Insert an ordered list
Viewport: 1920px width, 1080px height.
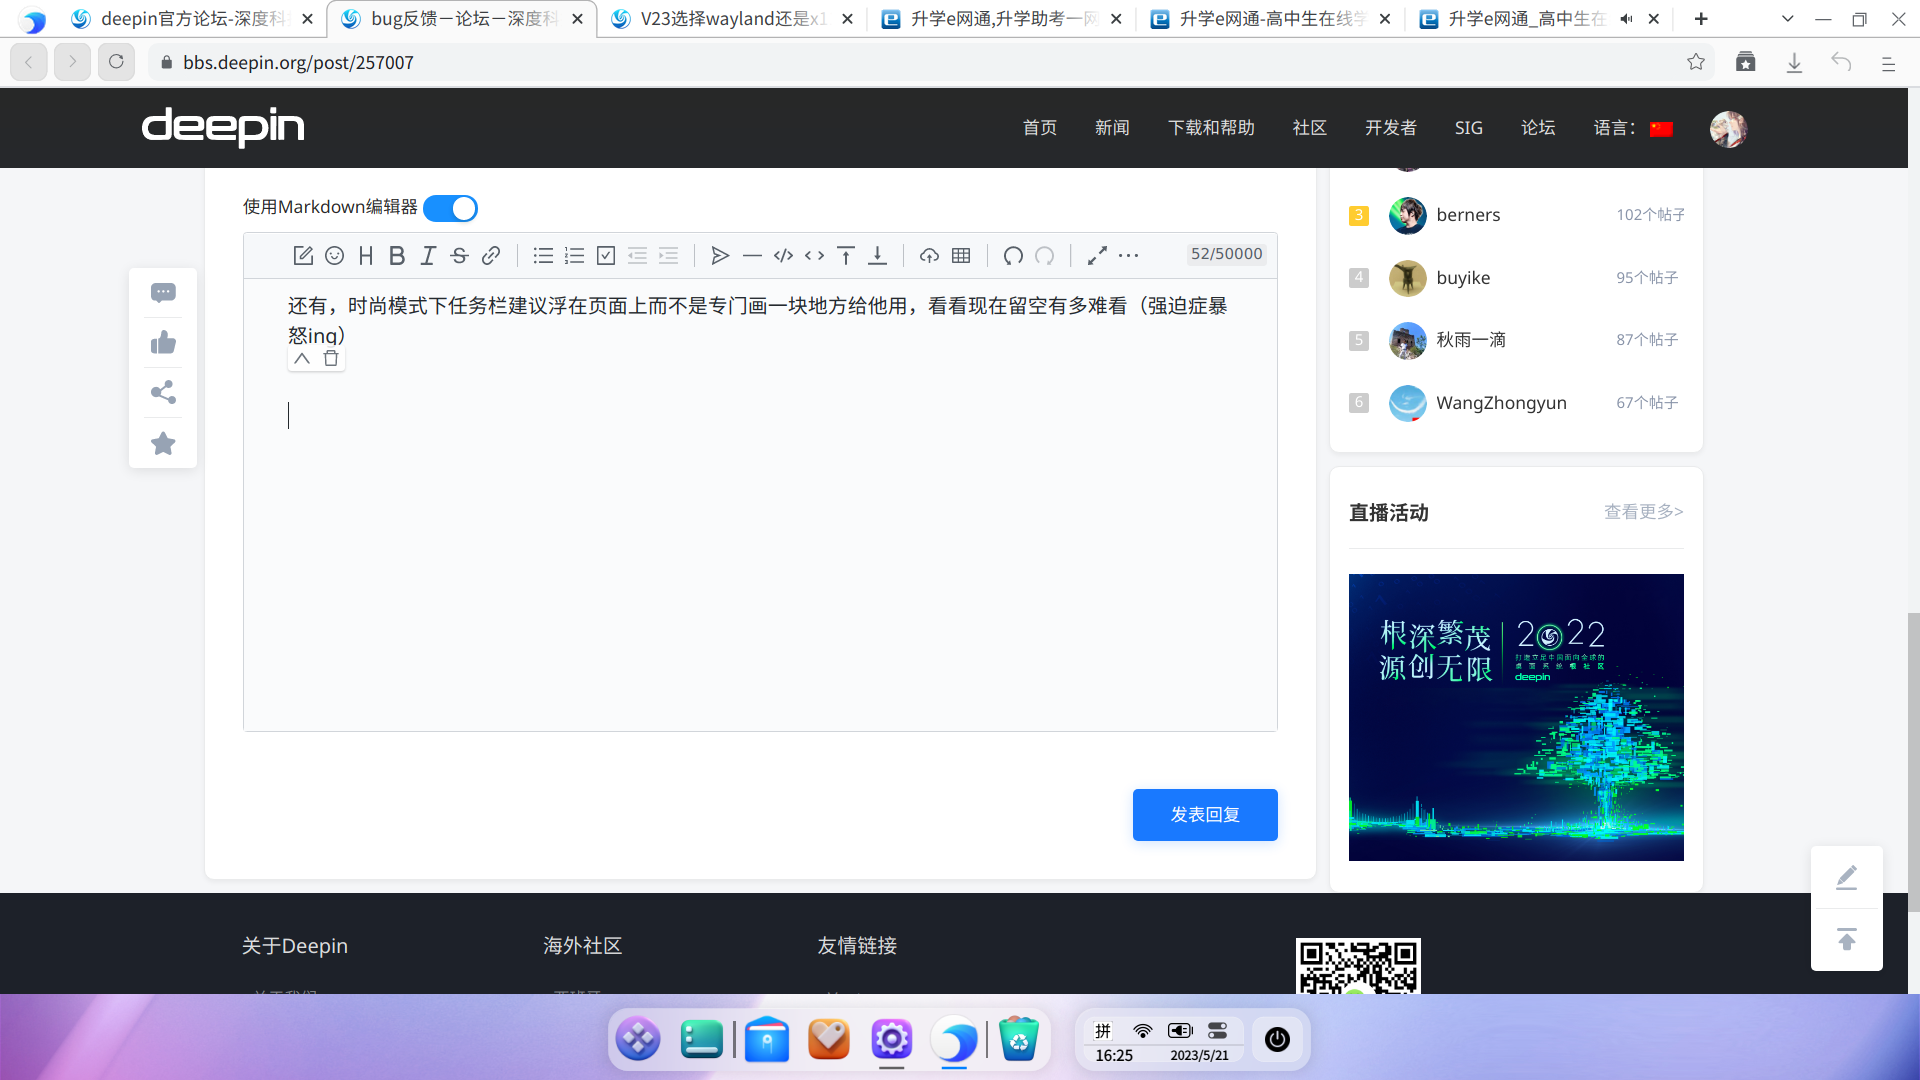pyautogui.click(x=574, y=255)
